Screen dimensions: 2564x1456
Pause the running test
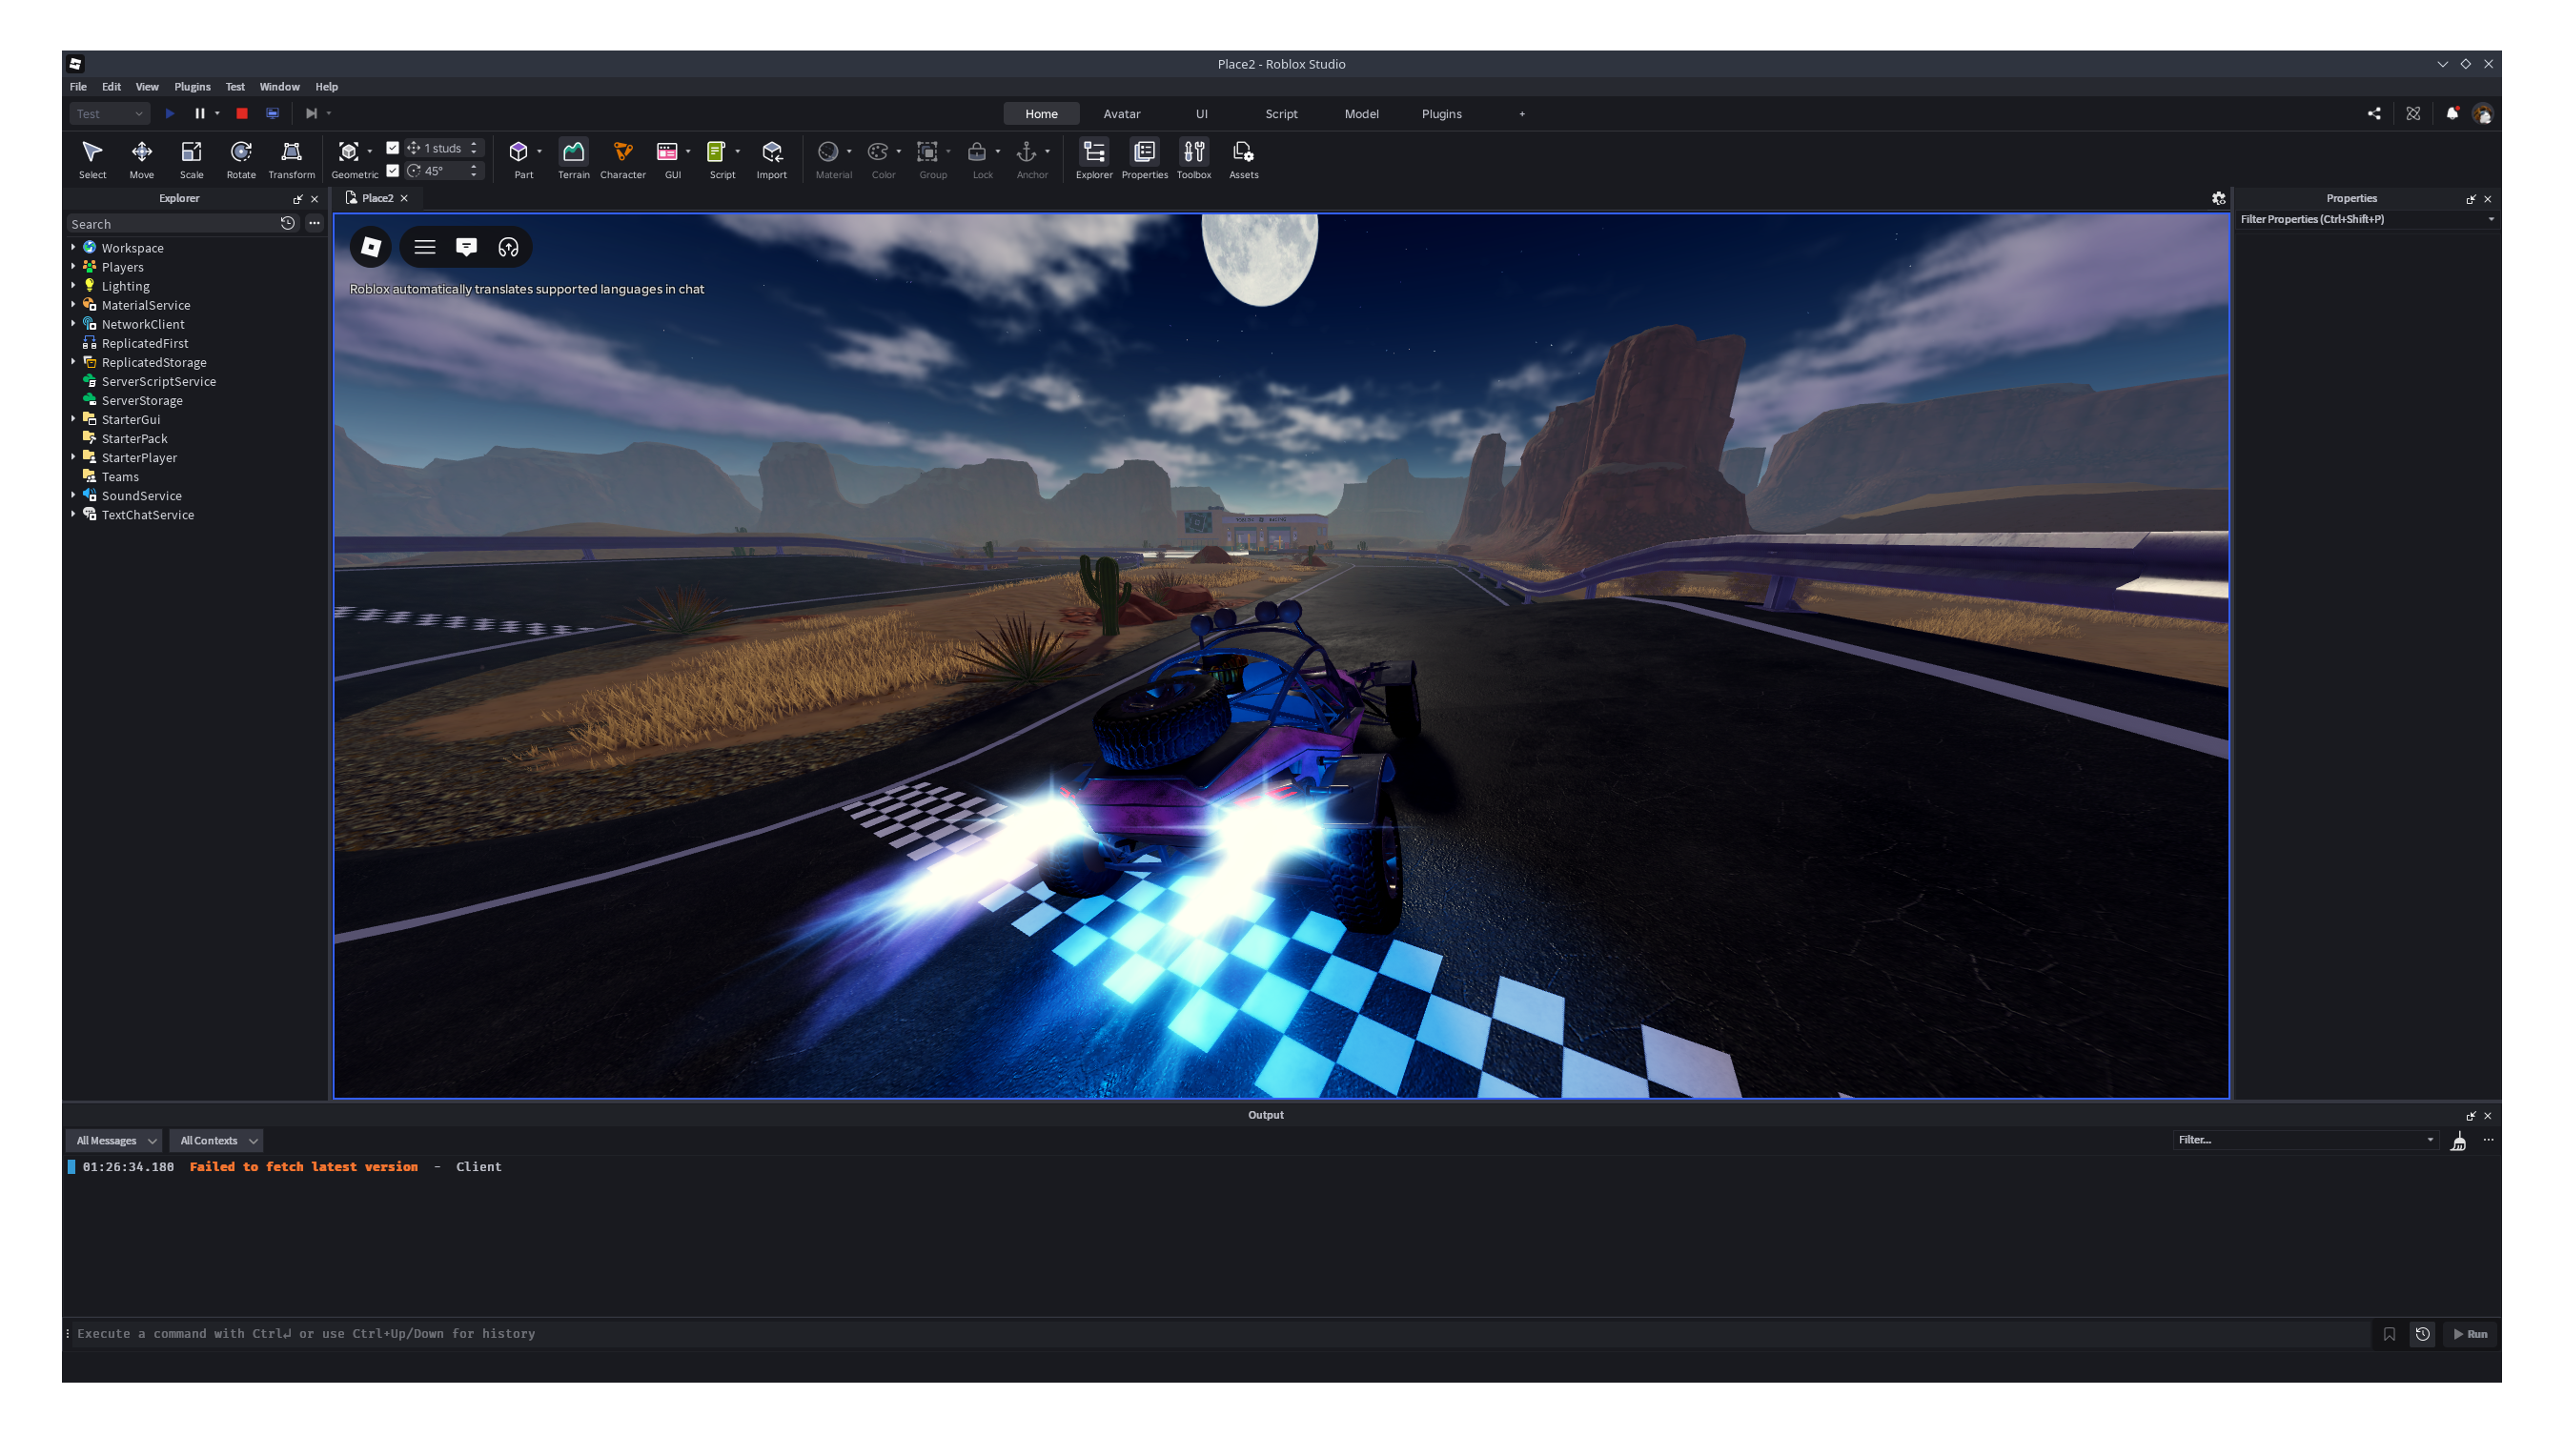pyautogui.click(x=199, y=113)
